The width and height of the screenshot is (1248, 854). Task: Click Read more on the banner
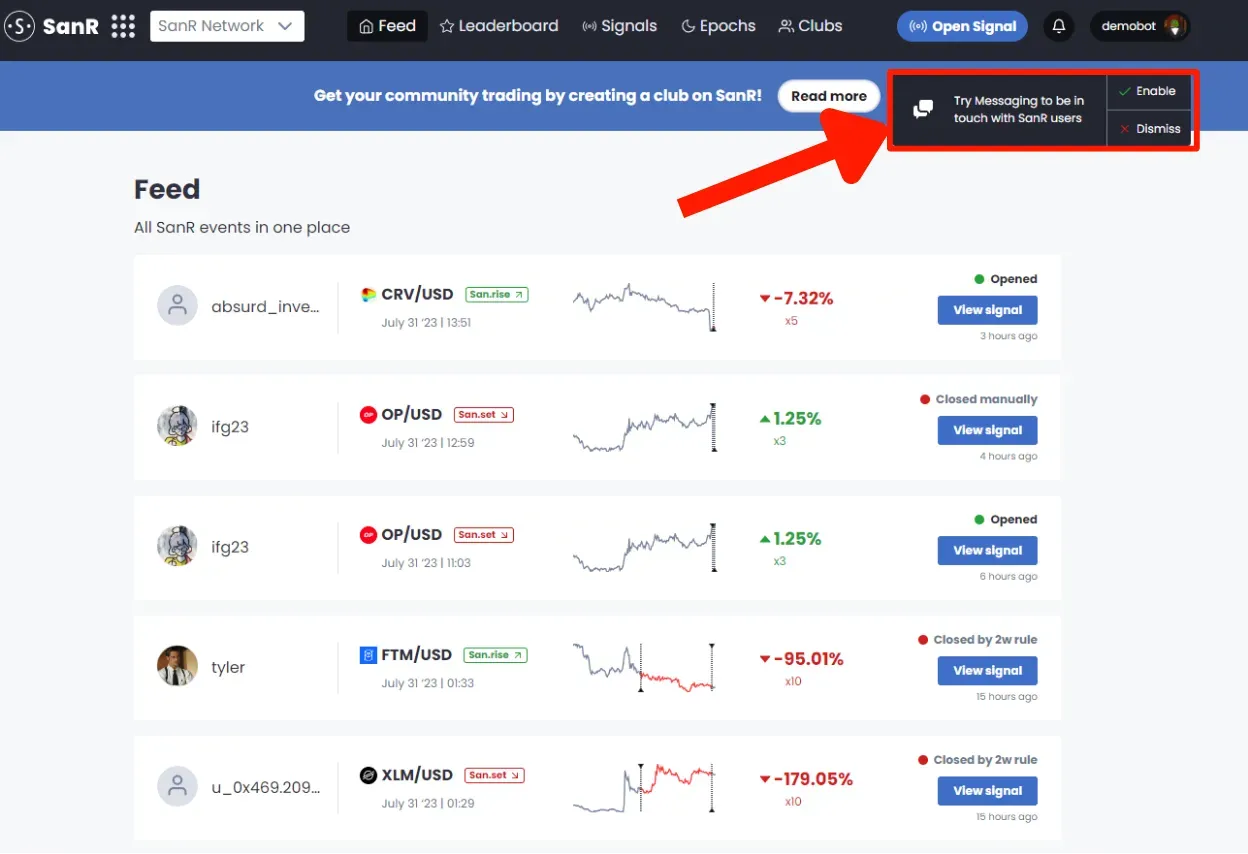[829, 96]
